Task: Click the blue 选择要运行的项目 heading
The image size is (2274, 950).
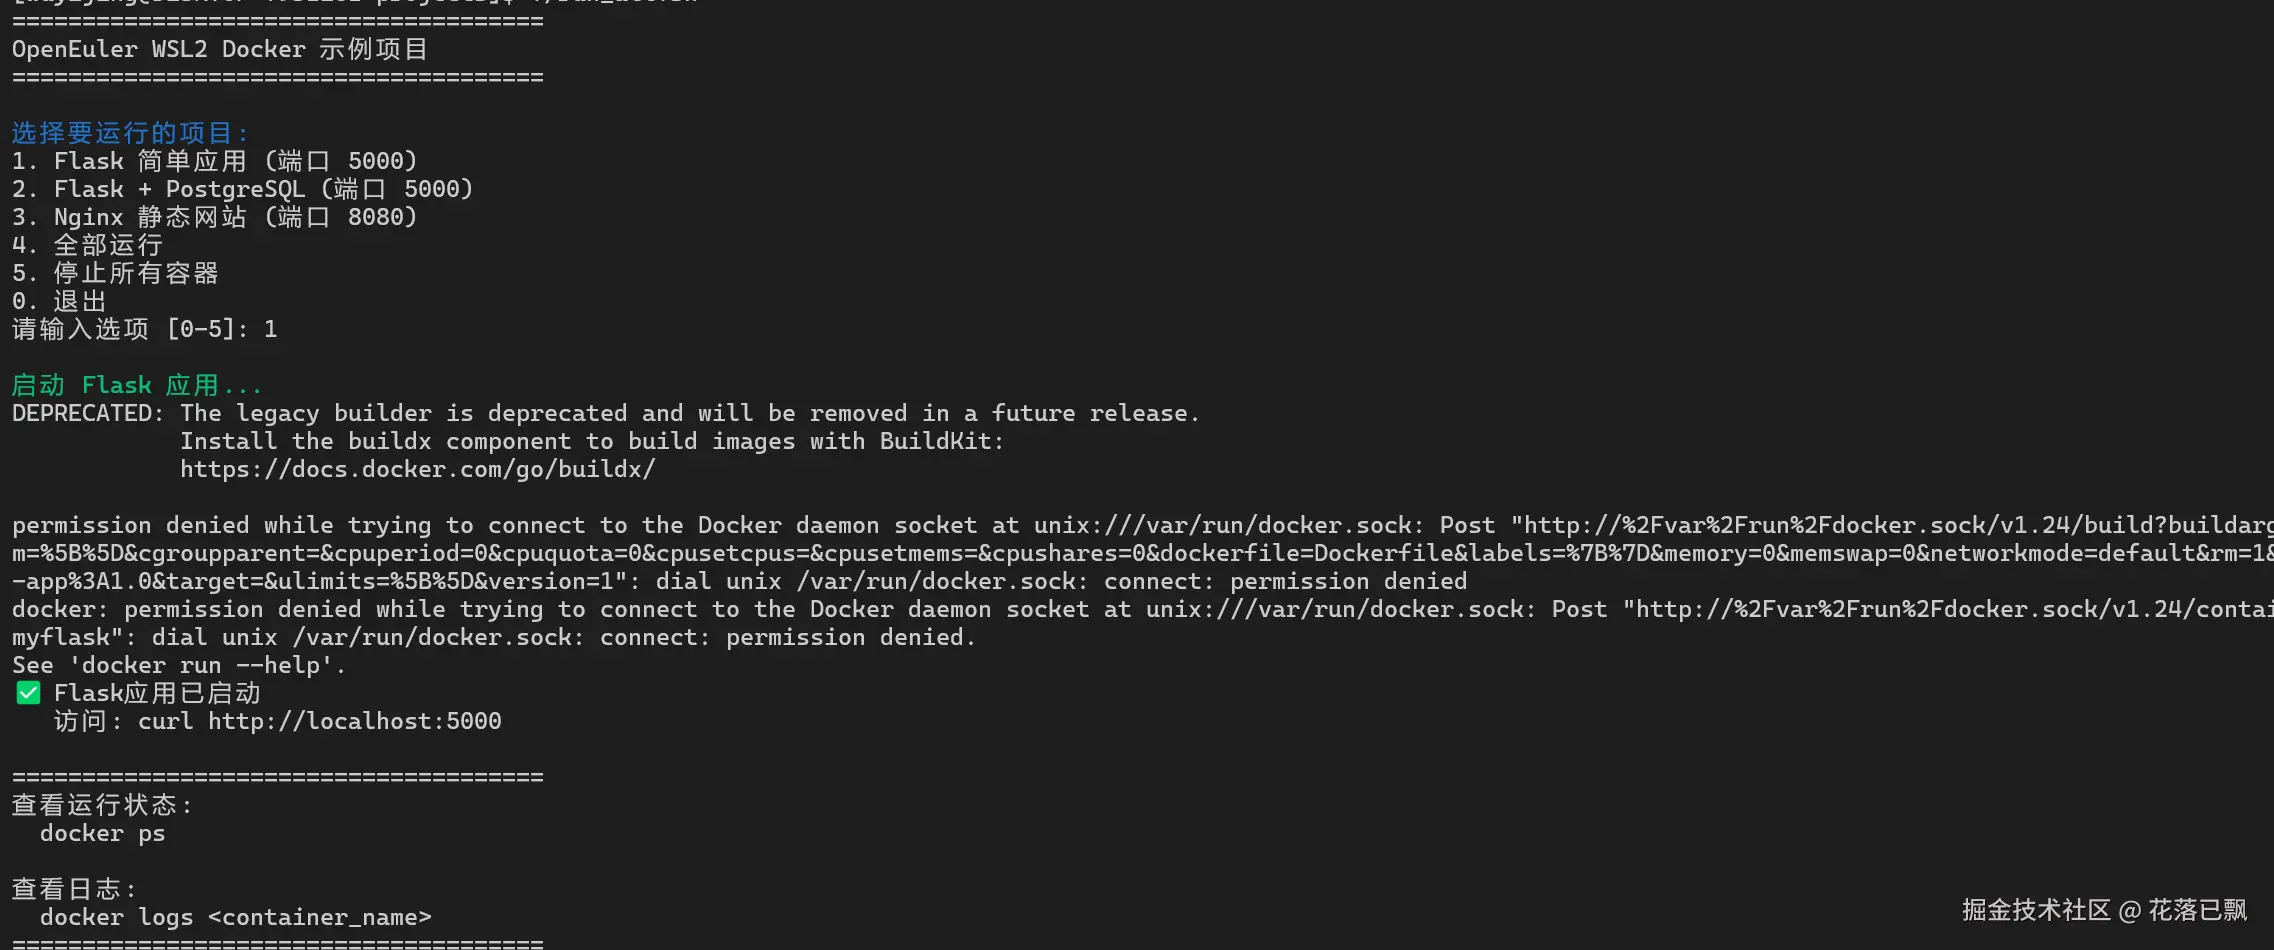Action: click(x=130, y=133)
